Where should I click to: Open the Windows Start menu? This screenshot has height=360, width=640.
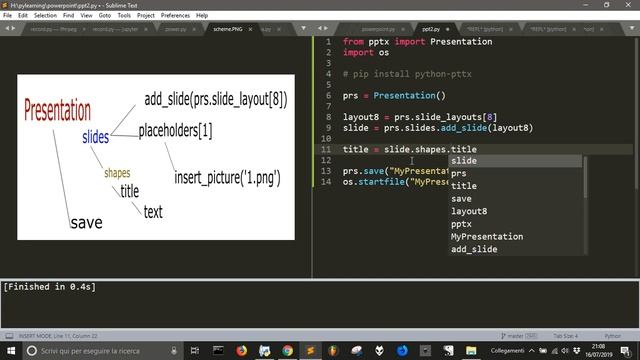tap(11, 351)
